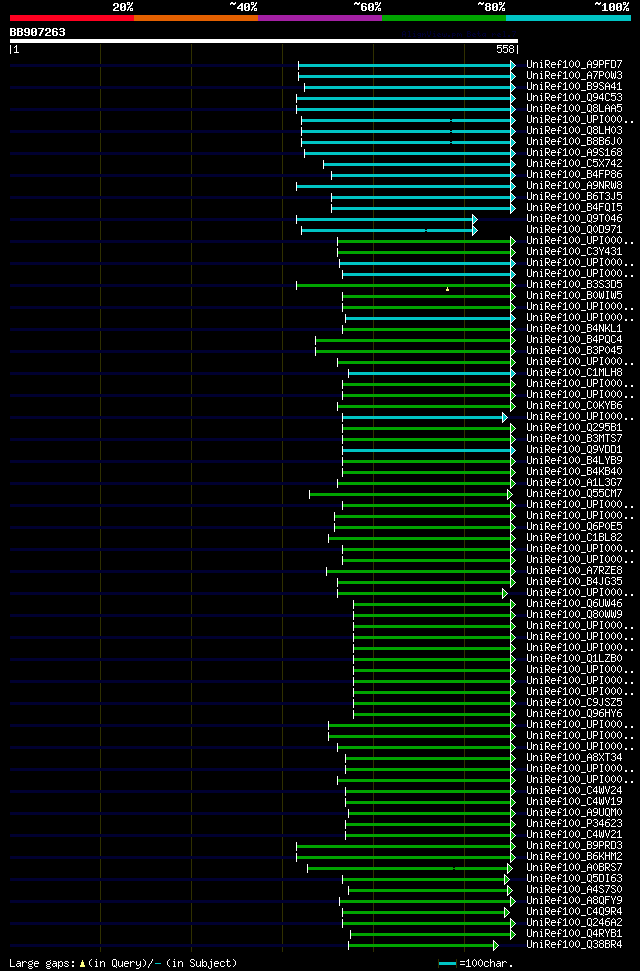Select the UniRef100_B4PQC4 label
The width and height of the screenshot is (640, 971).
click(574, 340)
